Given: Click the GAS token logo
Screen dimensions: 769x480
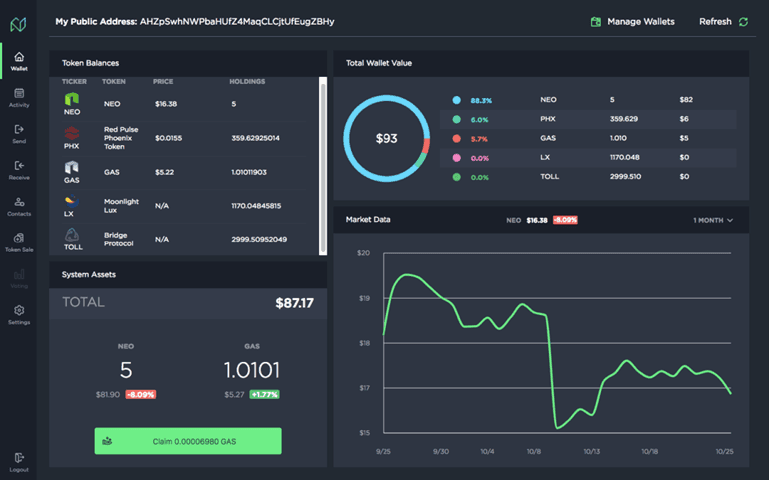Looking at the screenshot, I should (72, 168).
